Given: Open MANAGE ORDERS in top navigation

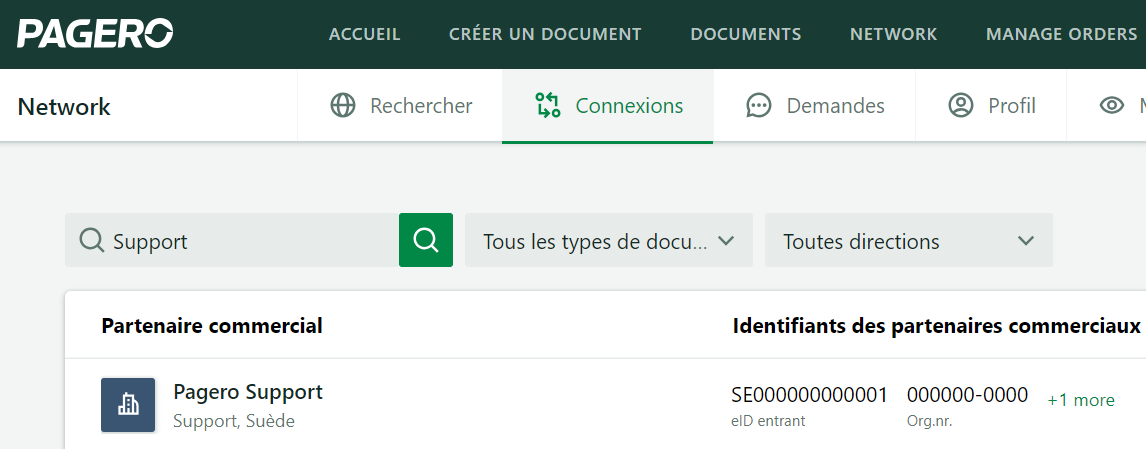Looking at the screenshot, I should 1061,34.
